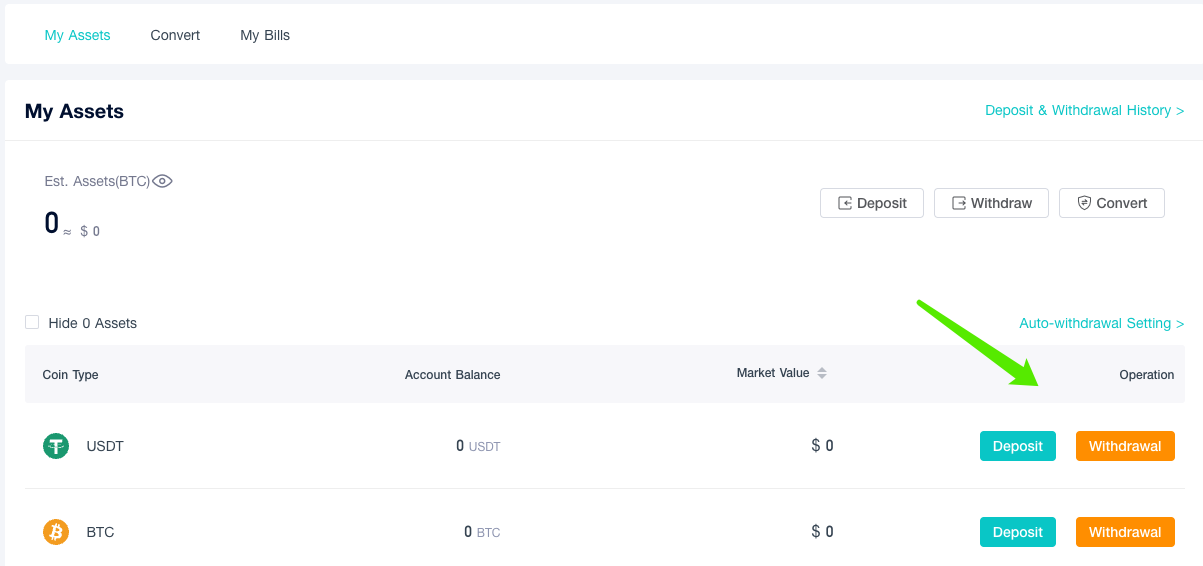Click the orange Withdrawal button for BTC
The height and width of the screenshot is (566, 1203).
(1125, 532)
